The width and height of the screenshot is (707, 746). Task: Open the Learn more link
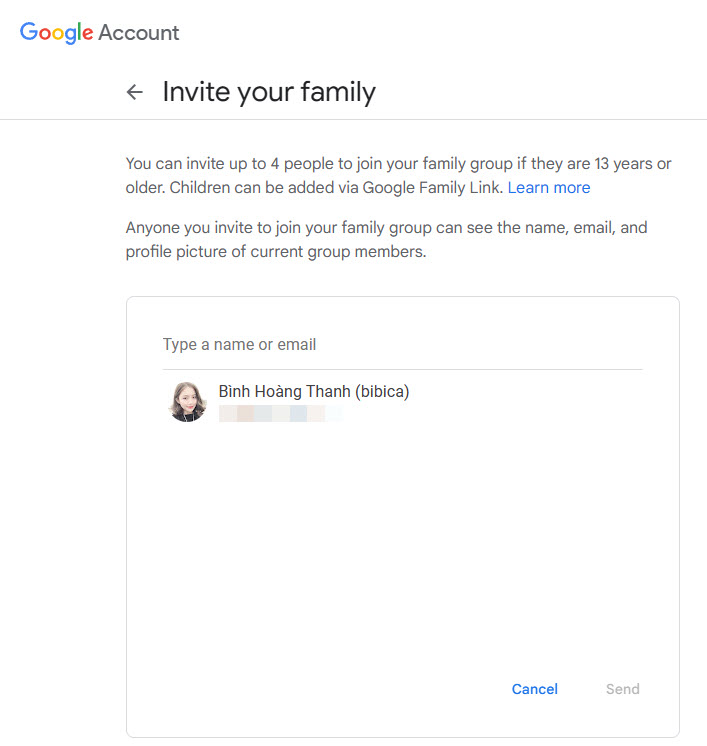pyautogui.click(x=549, y=188)
